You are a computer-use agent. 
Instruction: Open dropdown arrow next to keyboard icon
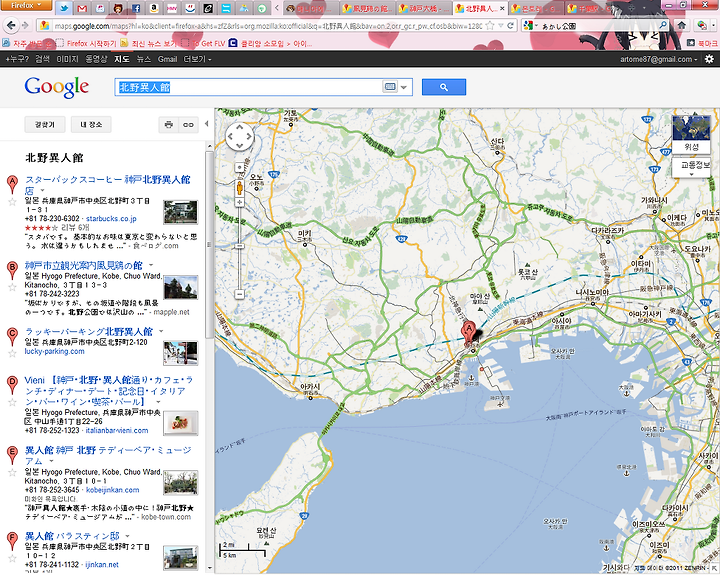point(404,87)
